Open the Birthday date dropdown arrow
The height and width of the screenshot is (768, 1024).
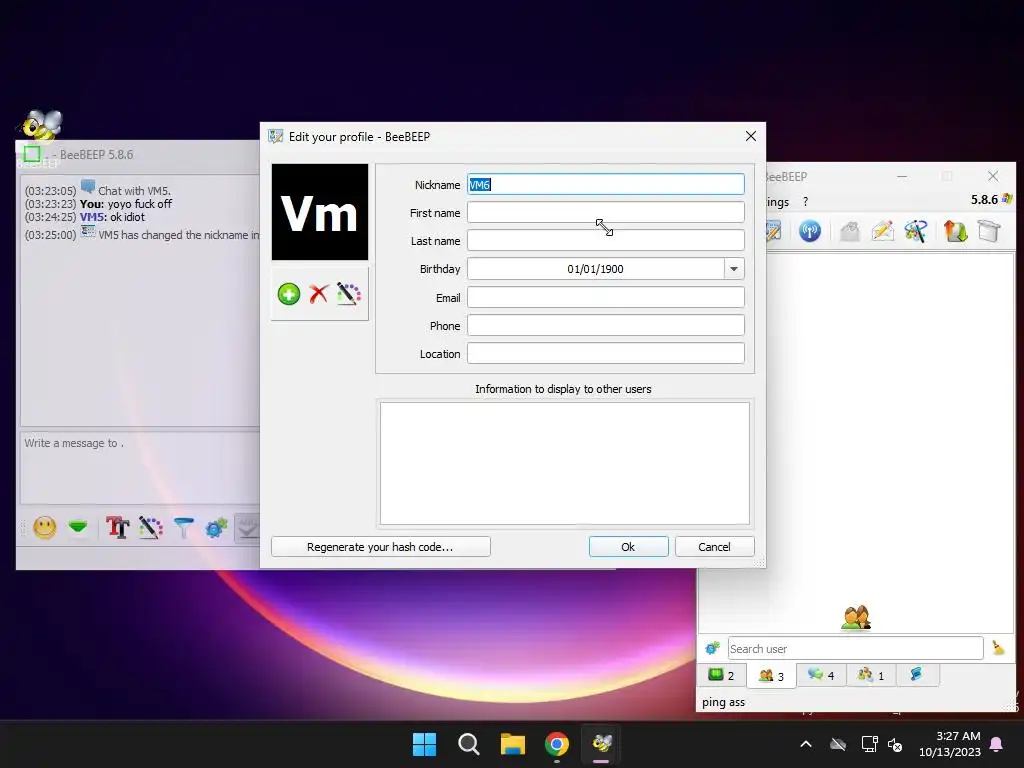pyautogui.click(x=734, y=268)
